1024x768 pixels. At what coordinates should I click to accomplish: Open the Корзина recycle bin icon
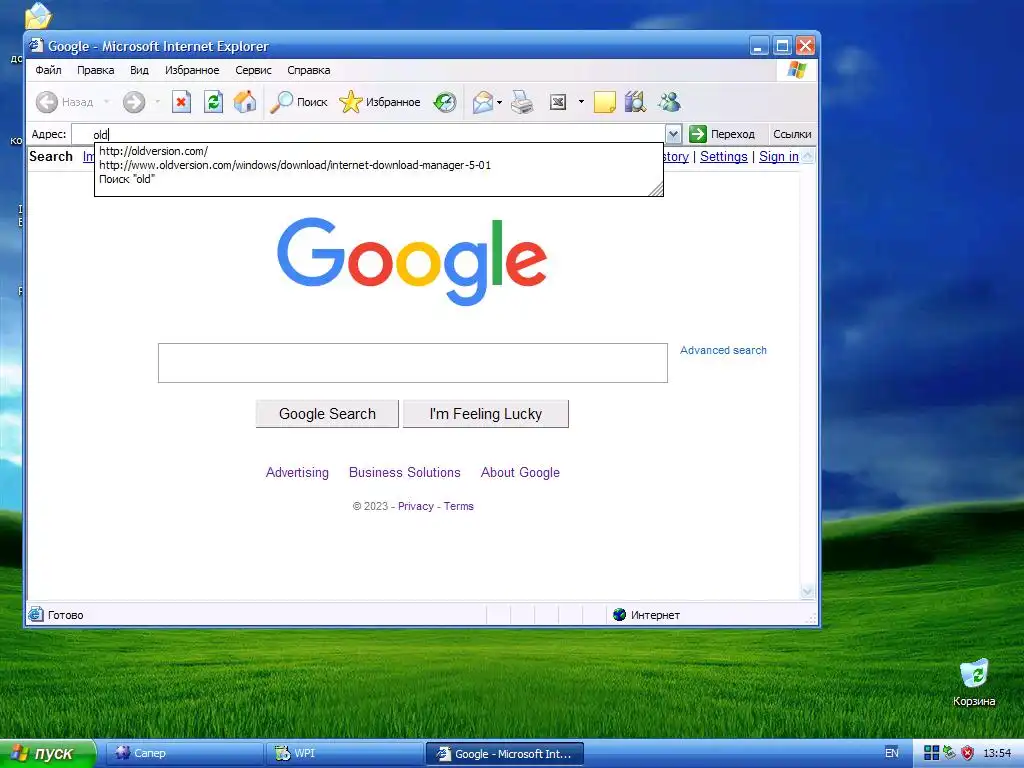[x=974, y=682]
